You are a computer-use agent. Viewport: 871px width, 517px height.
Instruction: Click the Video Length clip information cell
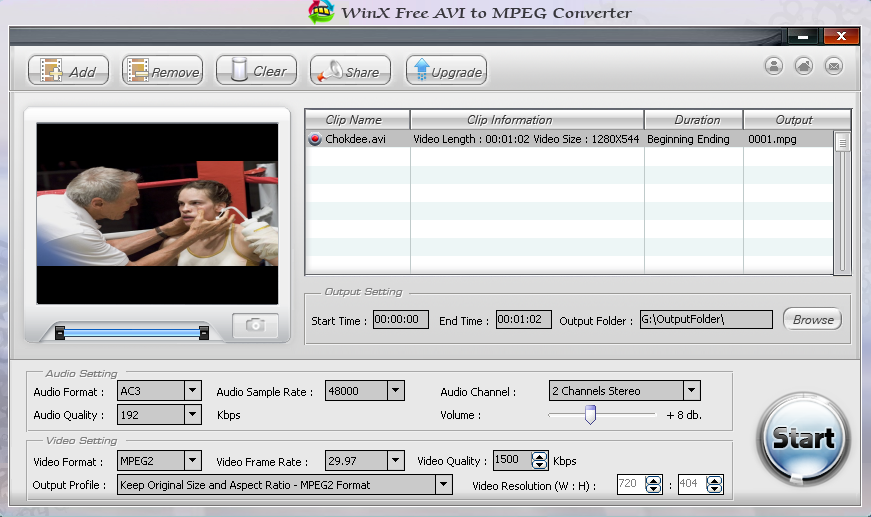tap(526, 139)
